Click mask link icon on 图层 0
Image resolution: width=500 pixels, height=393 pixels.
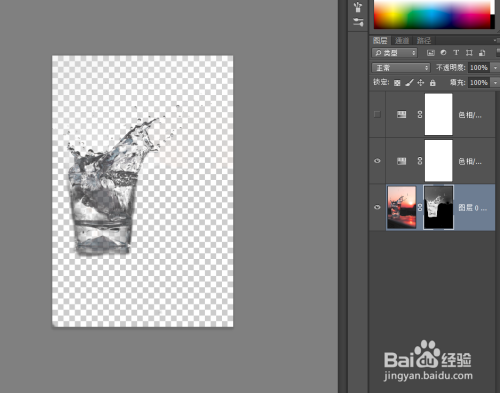coord(420,207)
